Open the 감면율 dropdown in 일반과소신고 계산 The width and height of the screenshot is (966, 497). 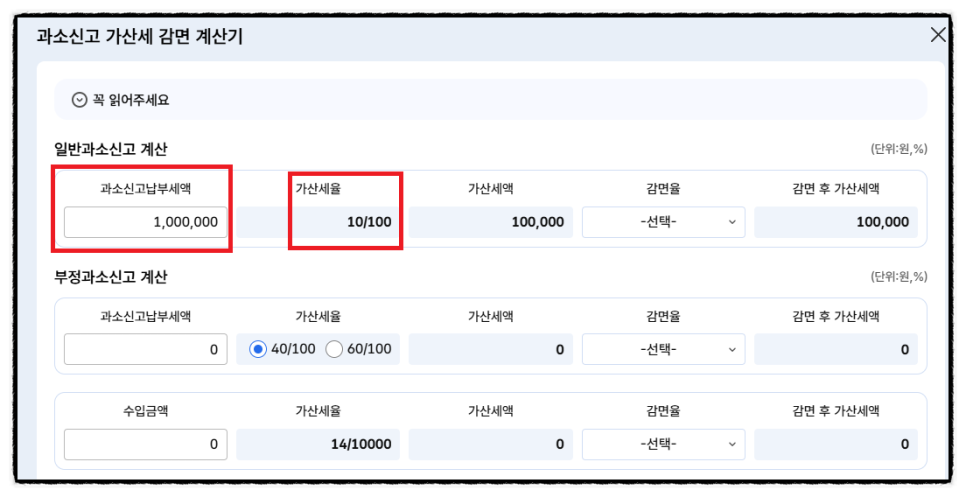coord(664,222)
